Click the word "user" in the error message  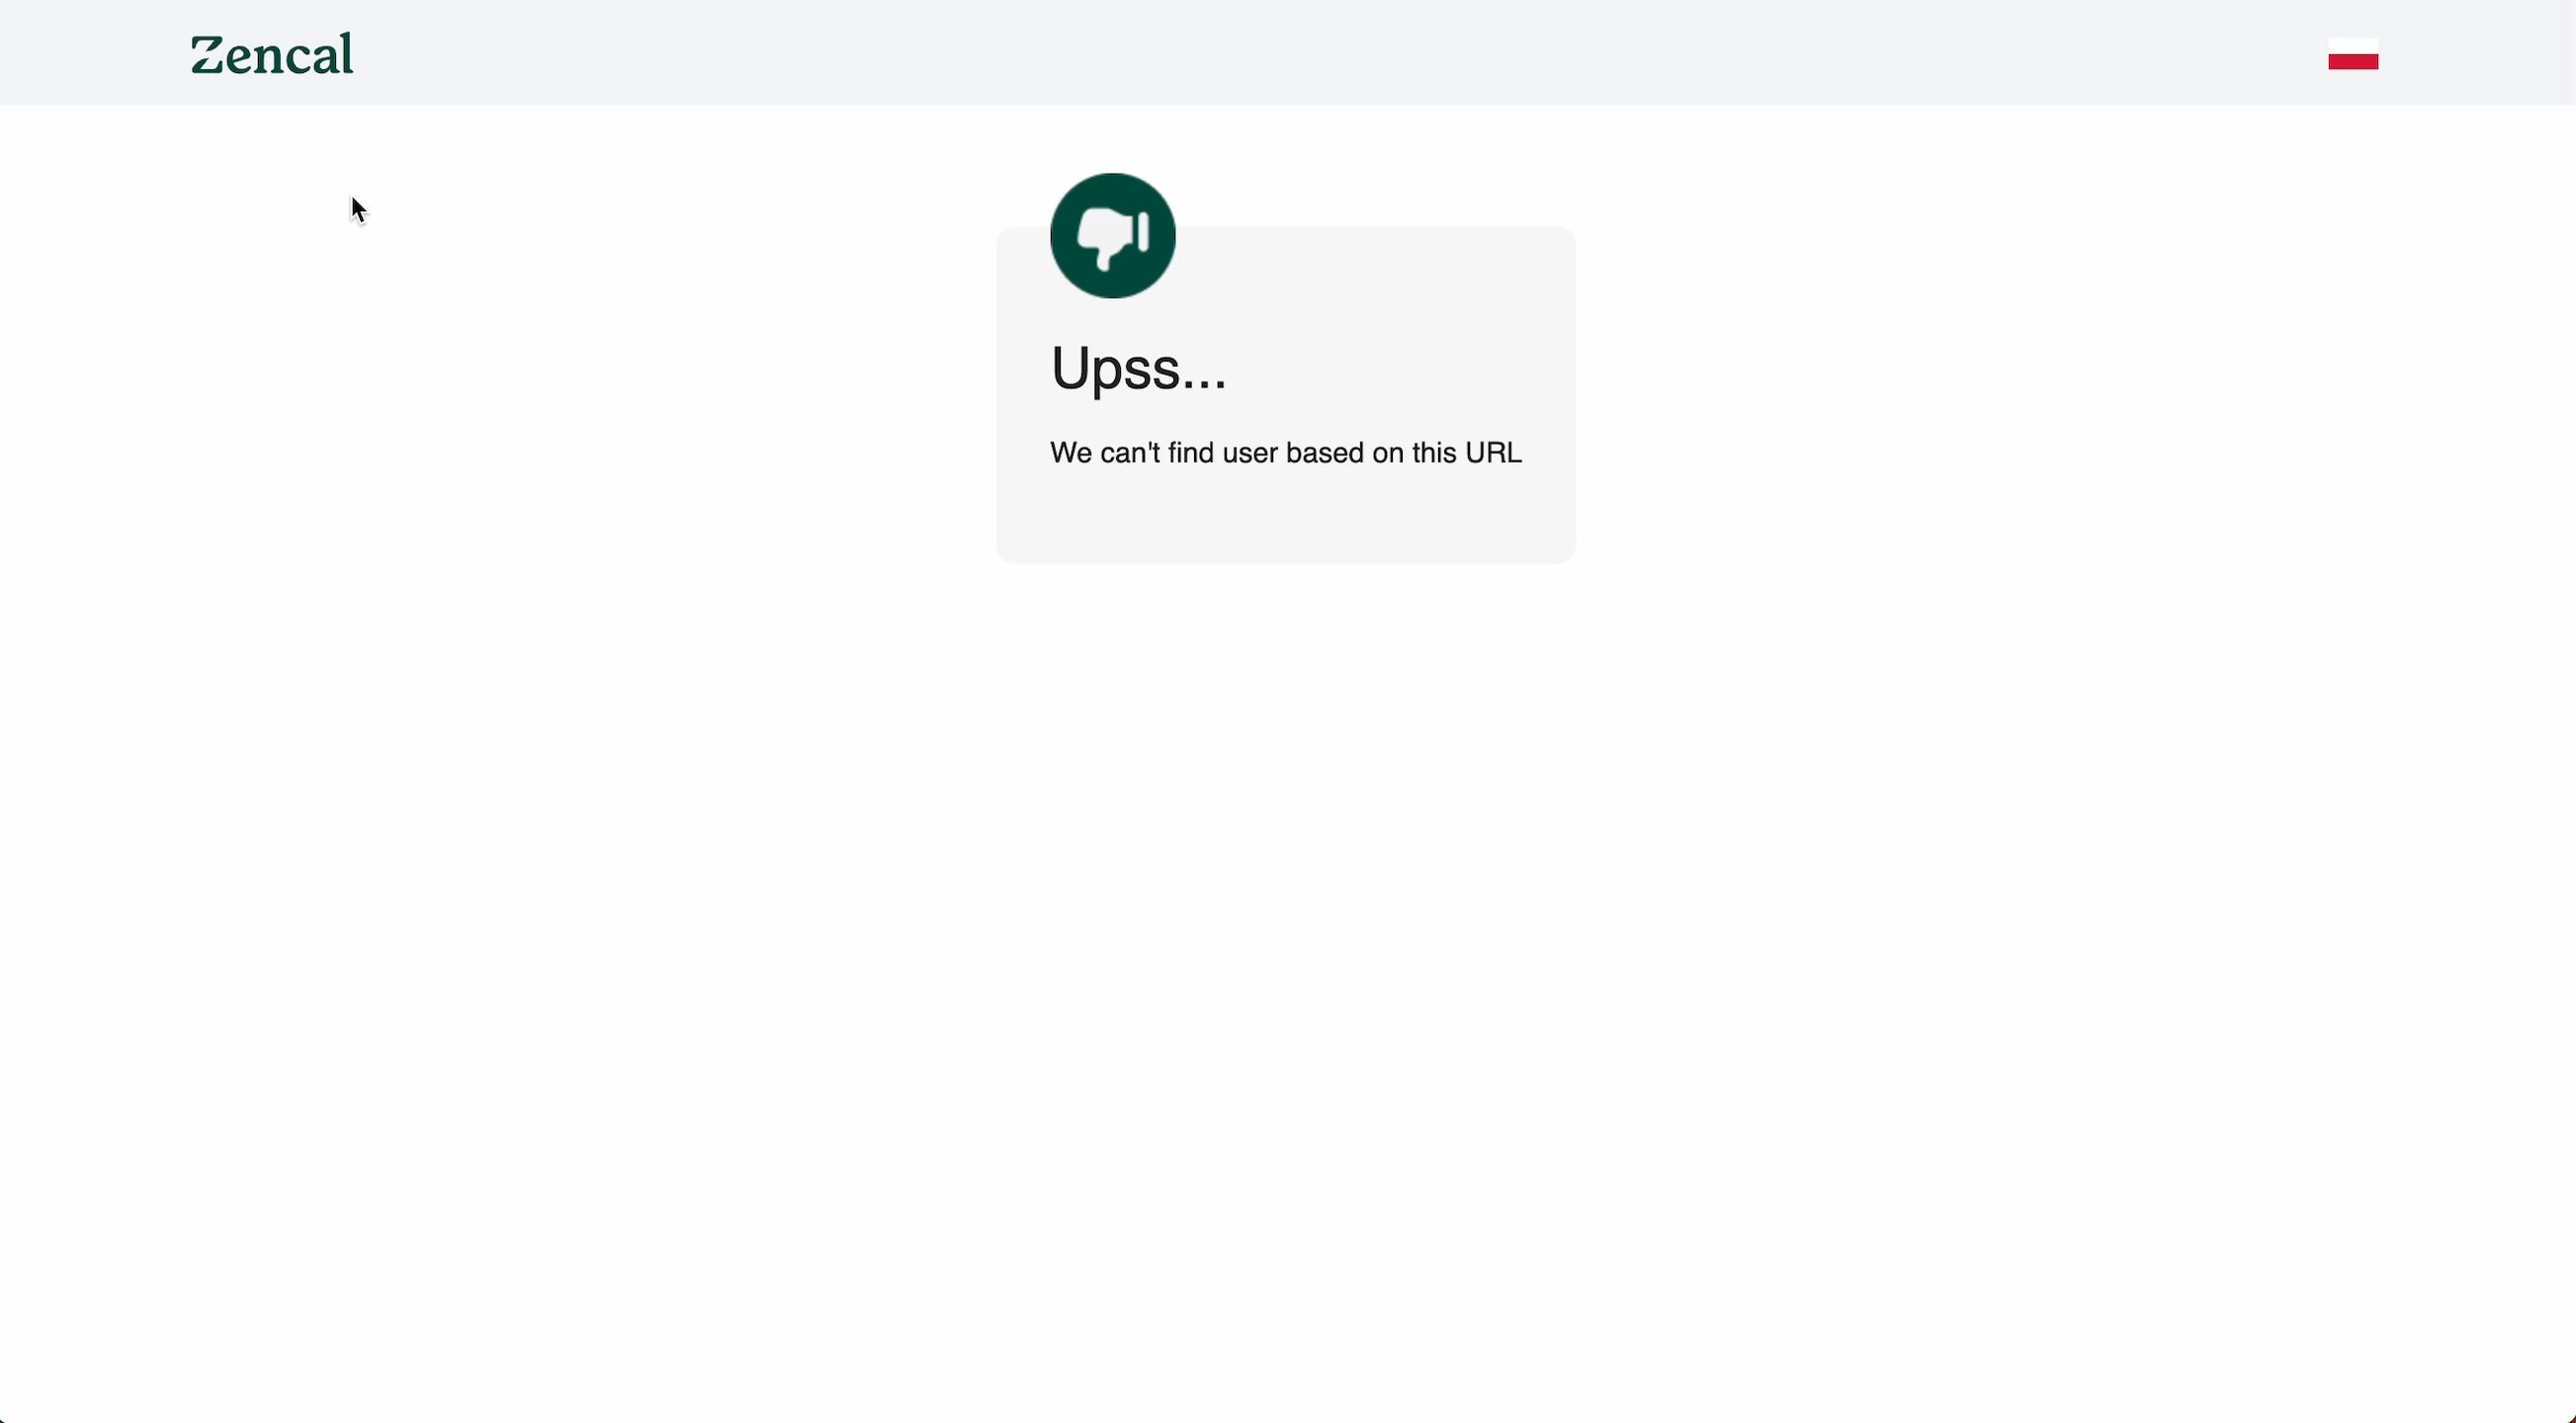[x=1251, y=454]
